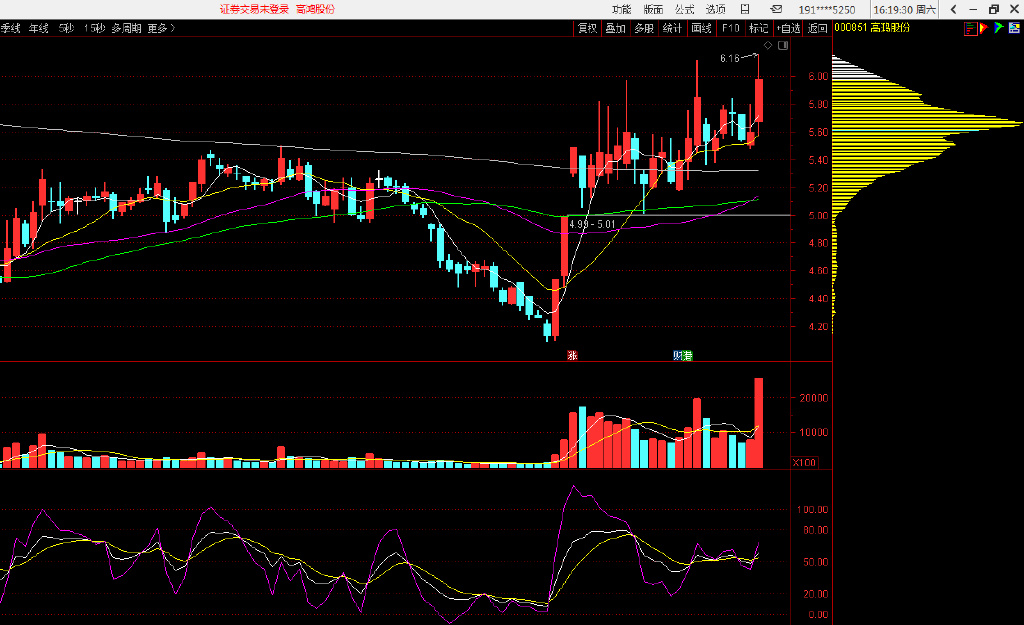Click the save/disk icon in title bar
The width and height of the screenshot is (1024, 625).
(745, 9)
